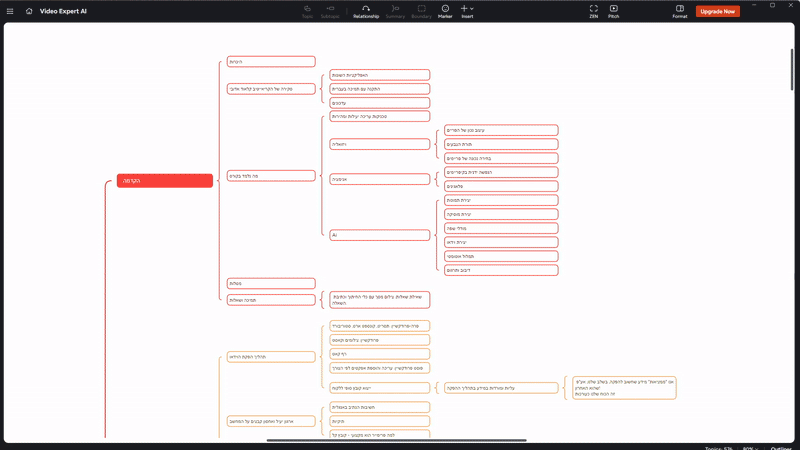Start Pitch presentation mode
The width and height of the screenshot is (800, 450).
click(x=614, y=11)
